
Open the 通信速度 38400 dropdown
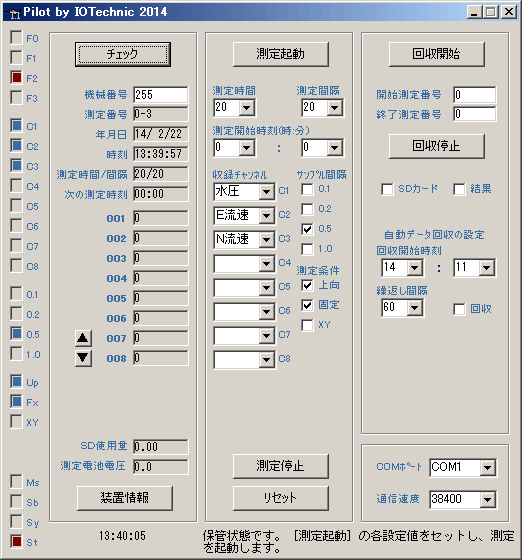[487, 499]
